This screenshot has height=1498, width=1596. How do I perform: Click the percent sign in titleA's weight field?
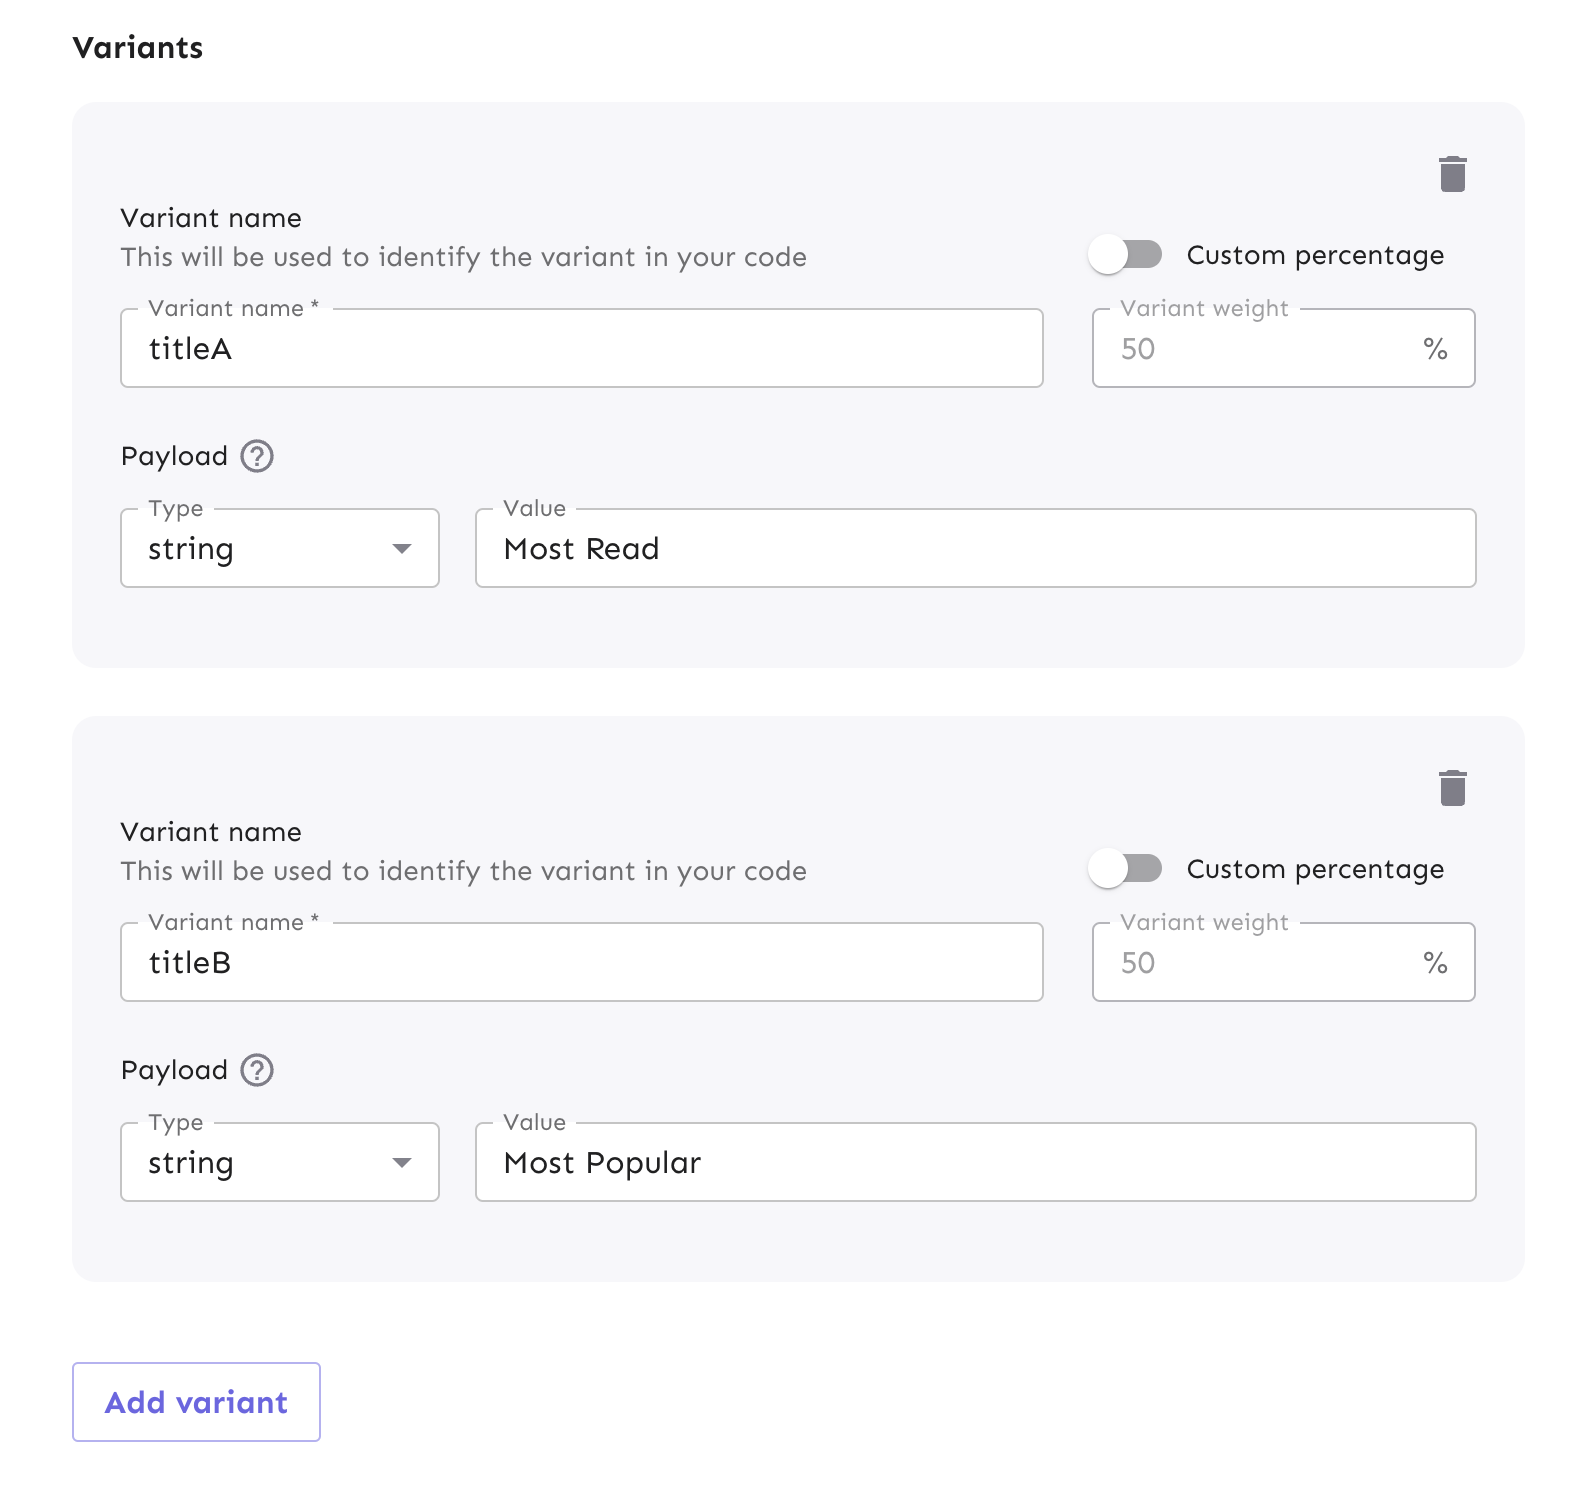[x=1435, y=349]
